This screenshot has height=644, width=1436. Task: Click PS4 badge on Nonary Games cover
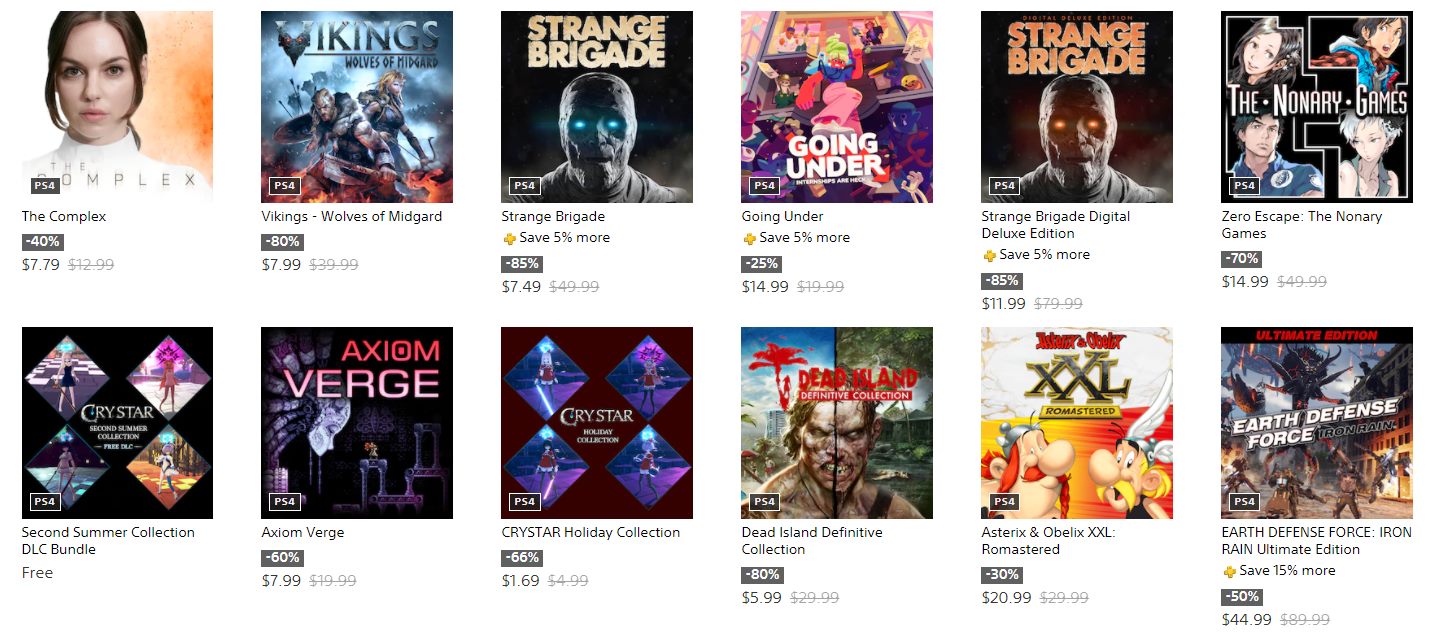click(1244, 186)
